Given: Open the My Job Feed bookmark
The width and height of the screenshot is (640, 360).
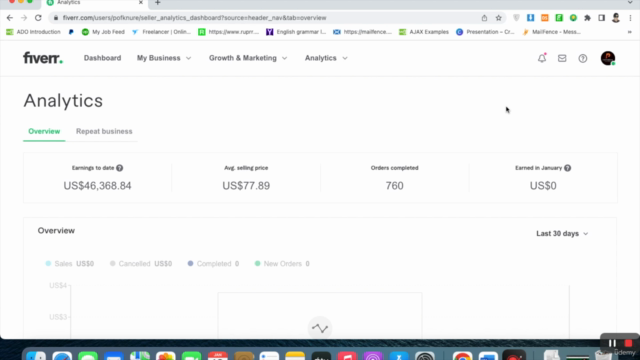Looking at the screenshot, I should tap(103, 32).
